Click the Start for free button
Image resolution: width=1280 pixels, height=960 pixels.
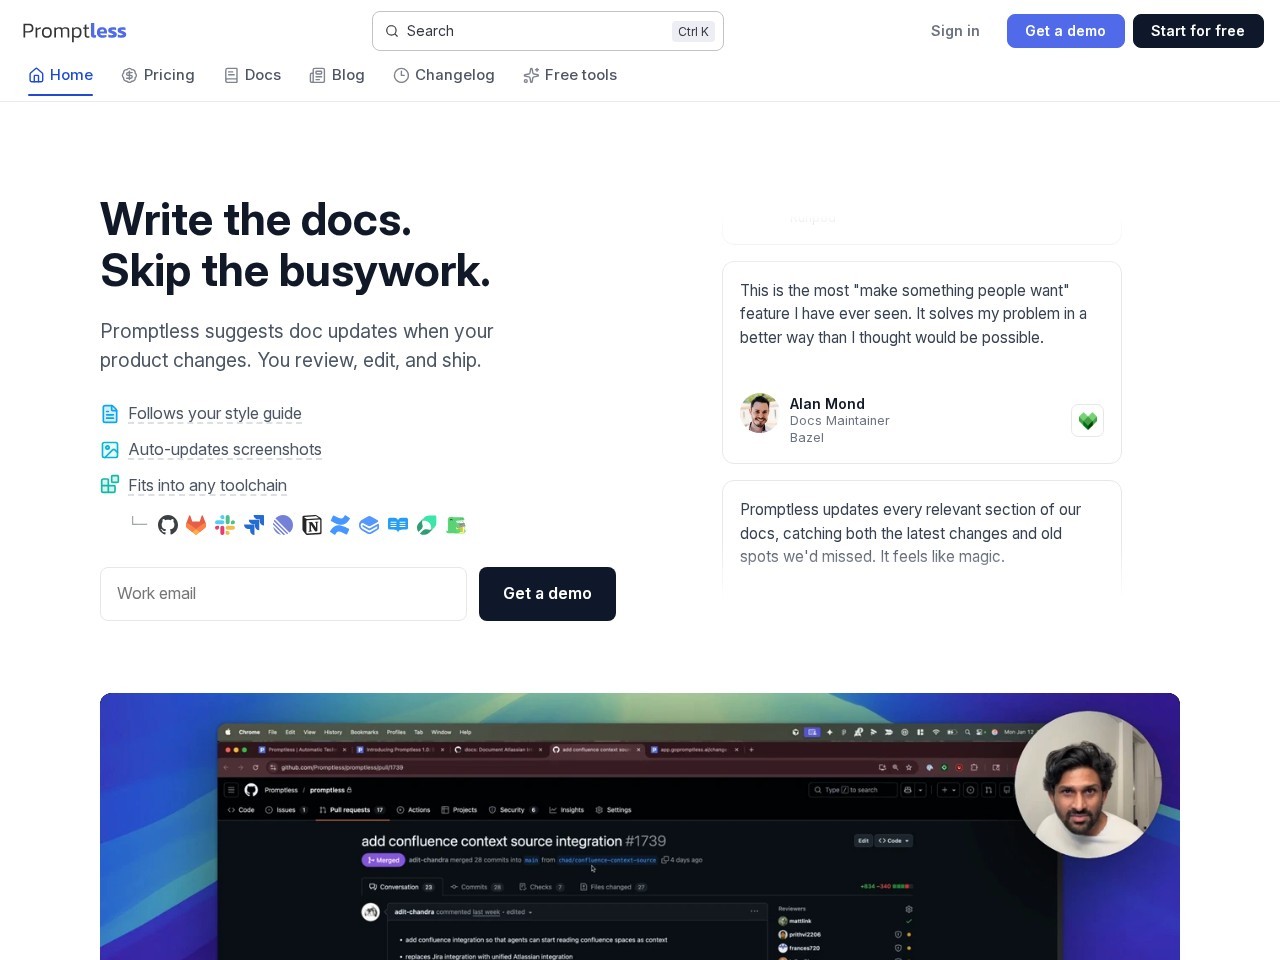coord(1198,31)
